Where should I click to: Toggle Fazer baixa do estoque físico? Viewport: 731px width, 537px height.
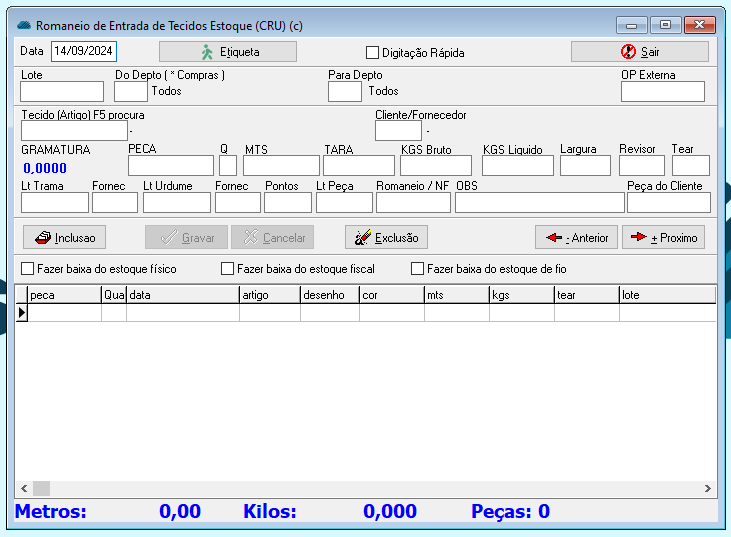[x=27, y=269]
